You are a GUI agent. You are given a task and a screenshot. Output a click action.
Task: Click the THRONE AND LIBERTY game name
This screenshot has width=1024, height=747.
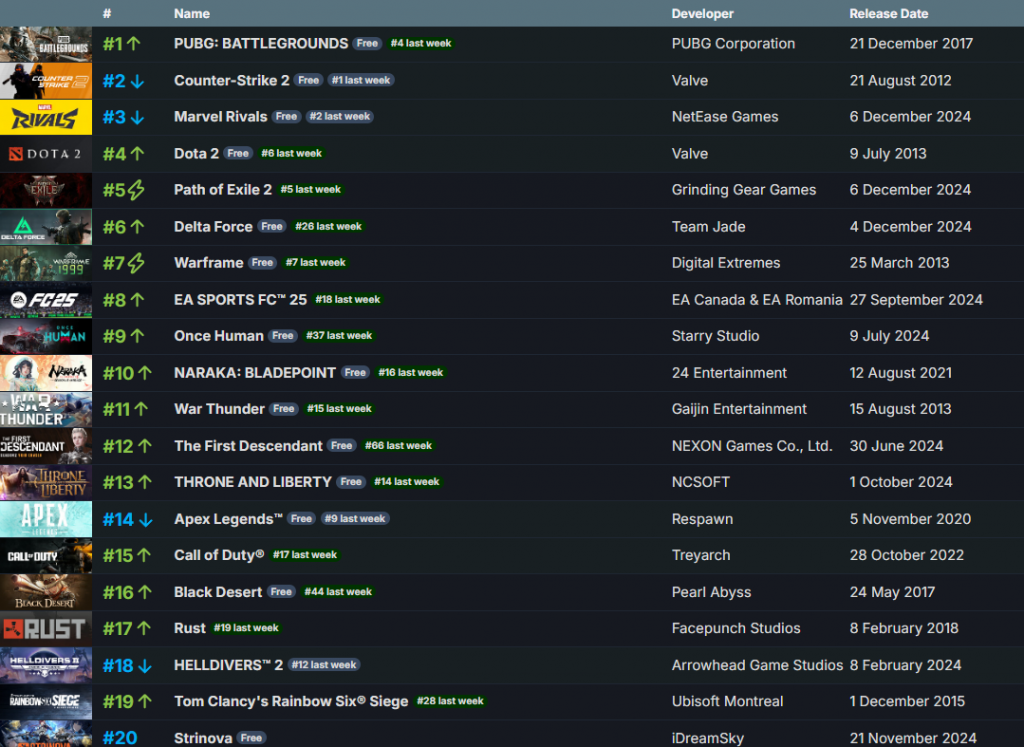click(x=253, y=482)
